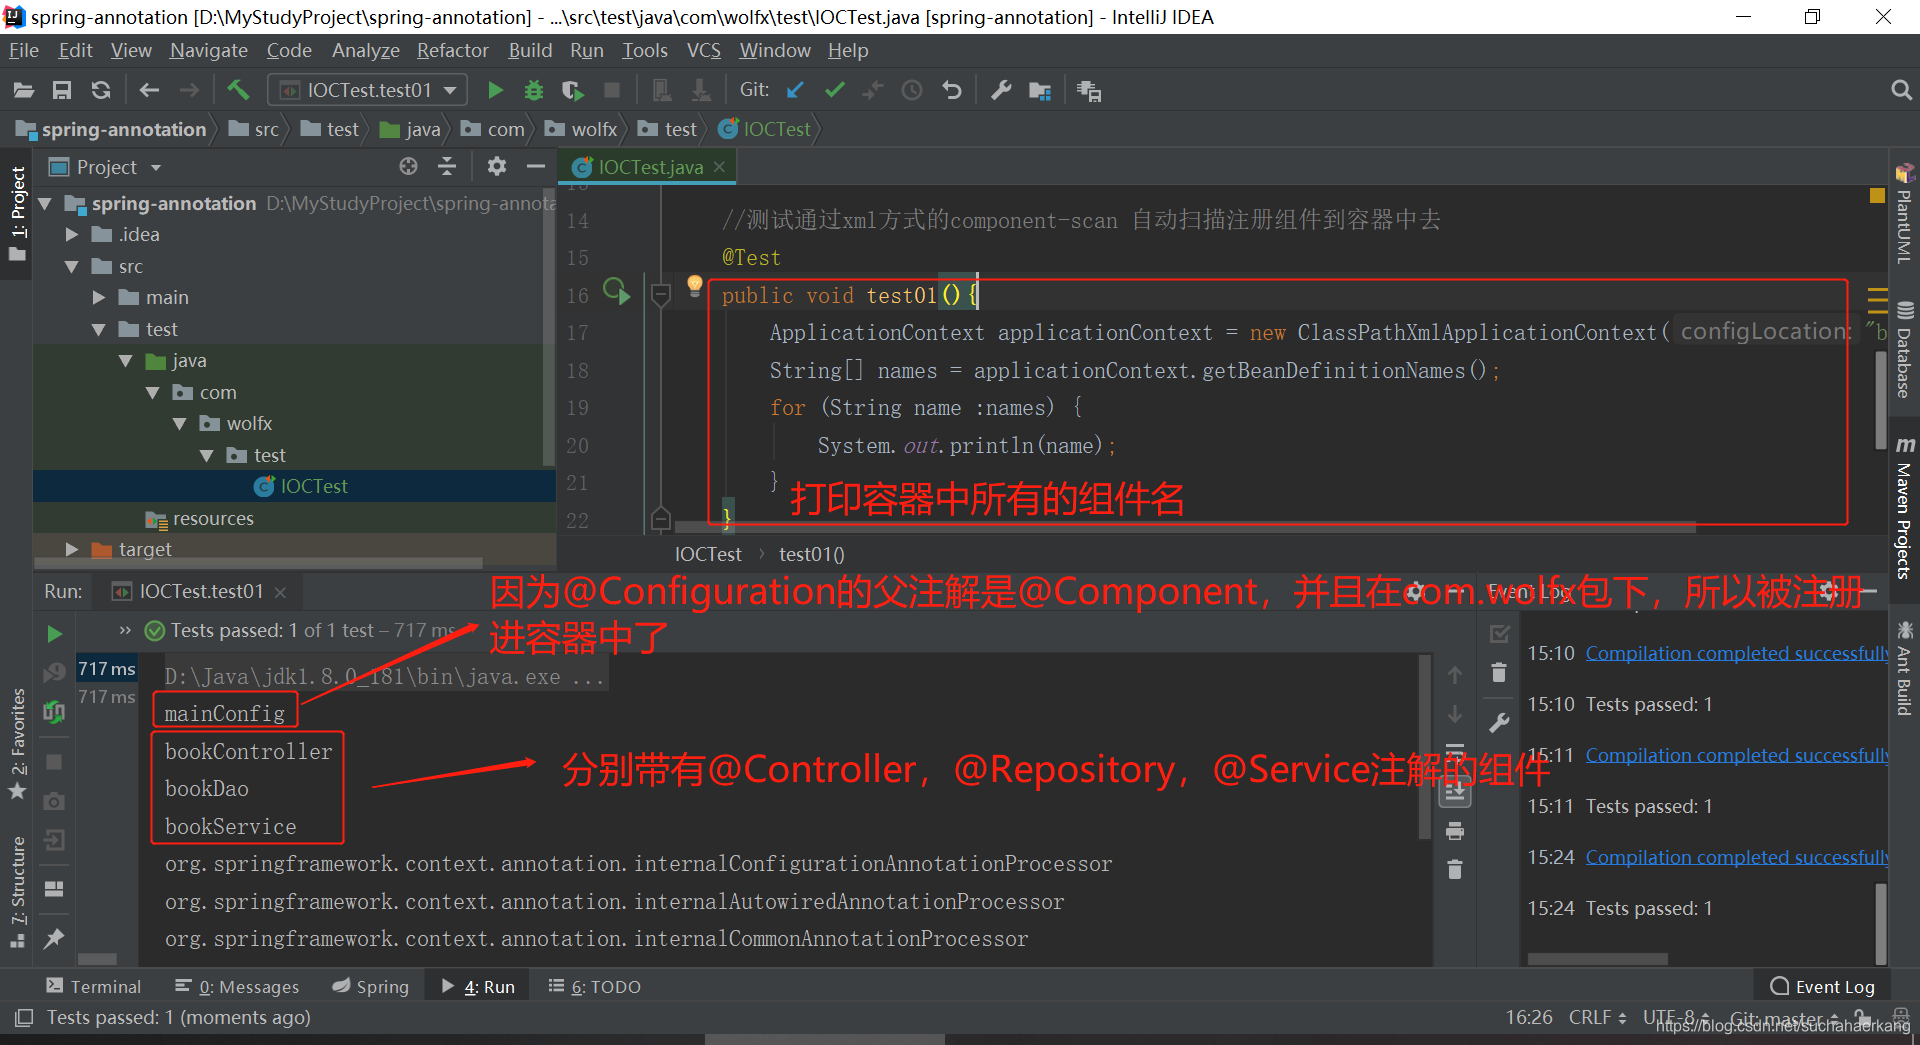Click the revert undo arrow icon

[x=952, y=91]
